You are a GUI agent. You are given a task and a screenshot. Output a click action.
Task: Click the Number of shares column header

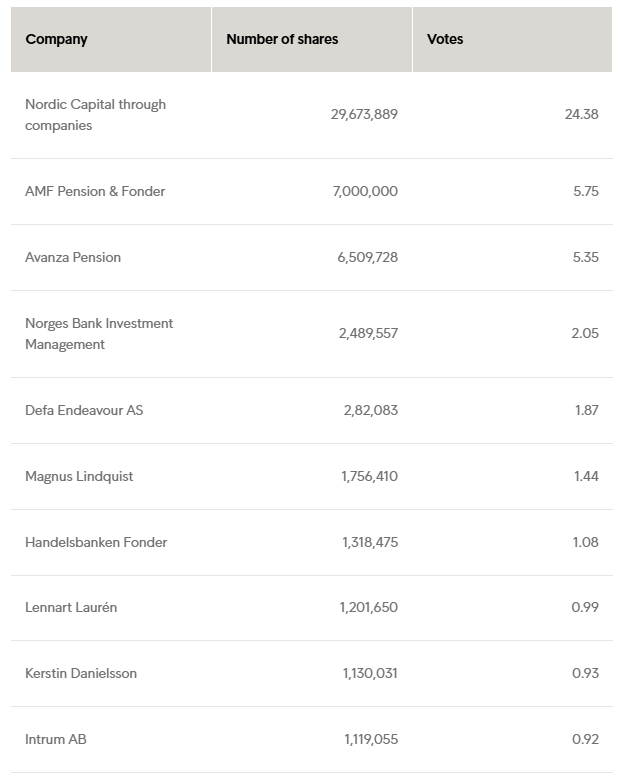(282, 40)
